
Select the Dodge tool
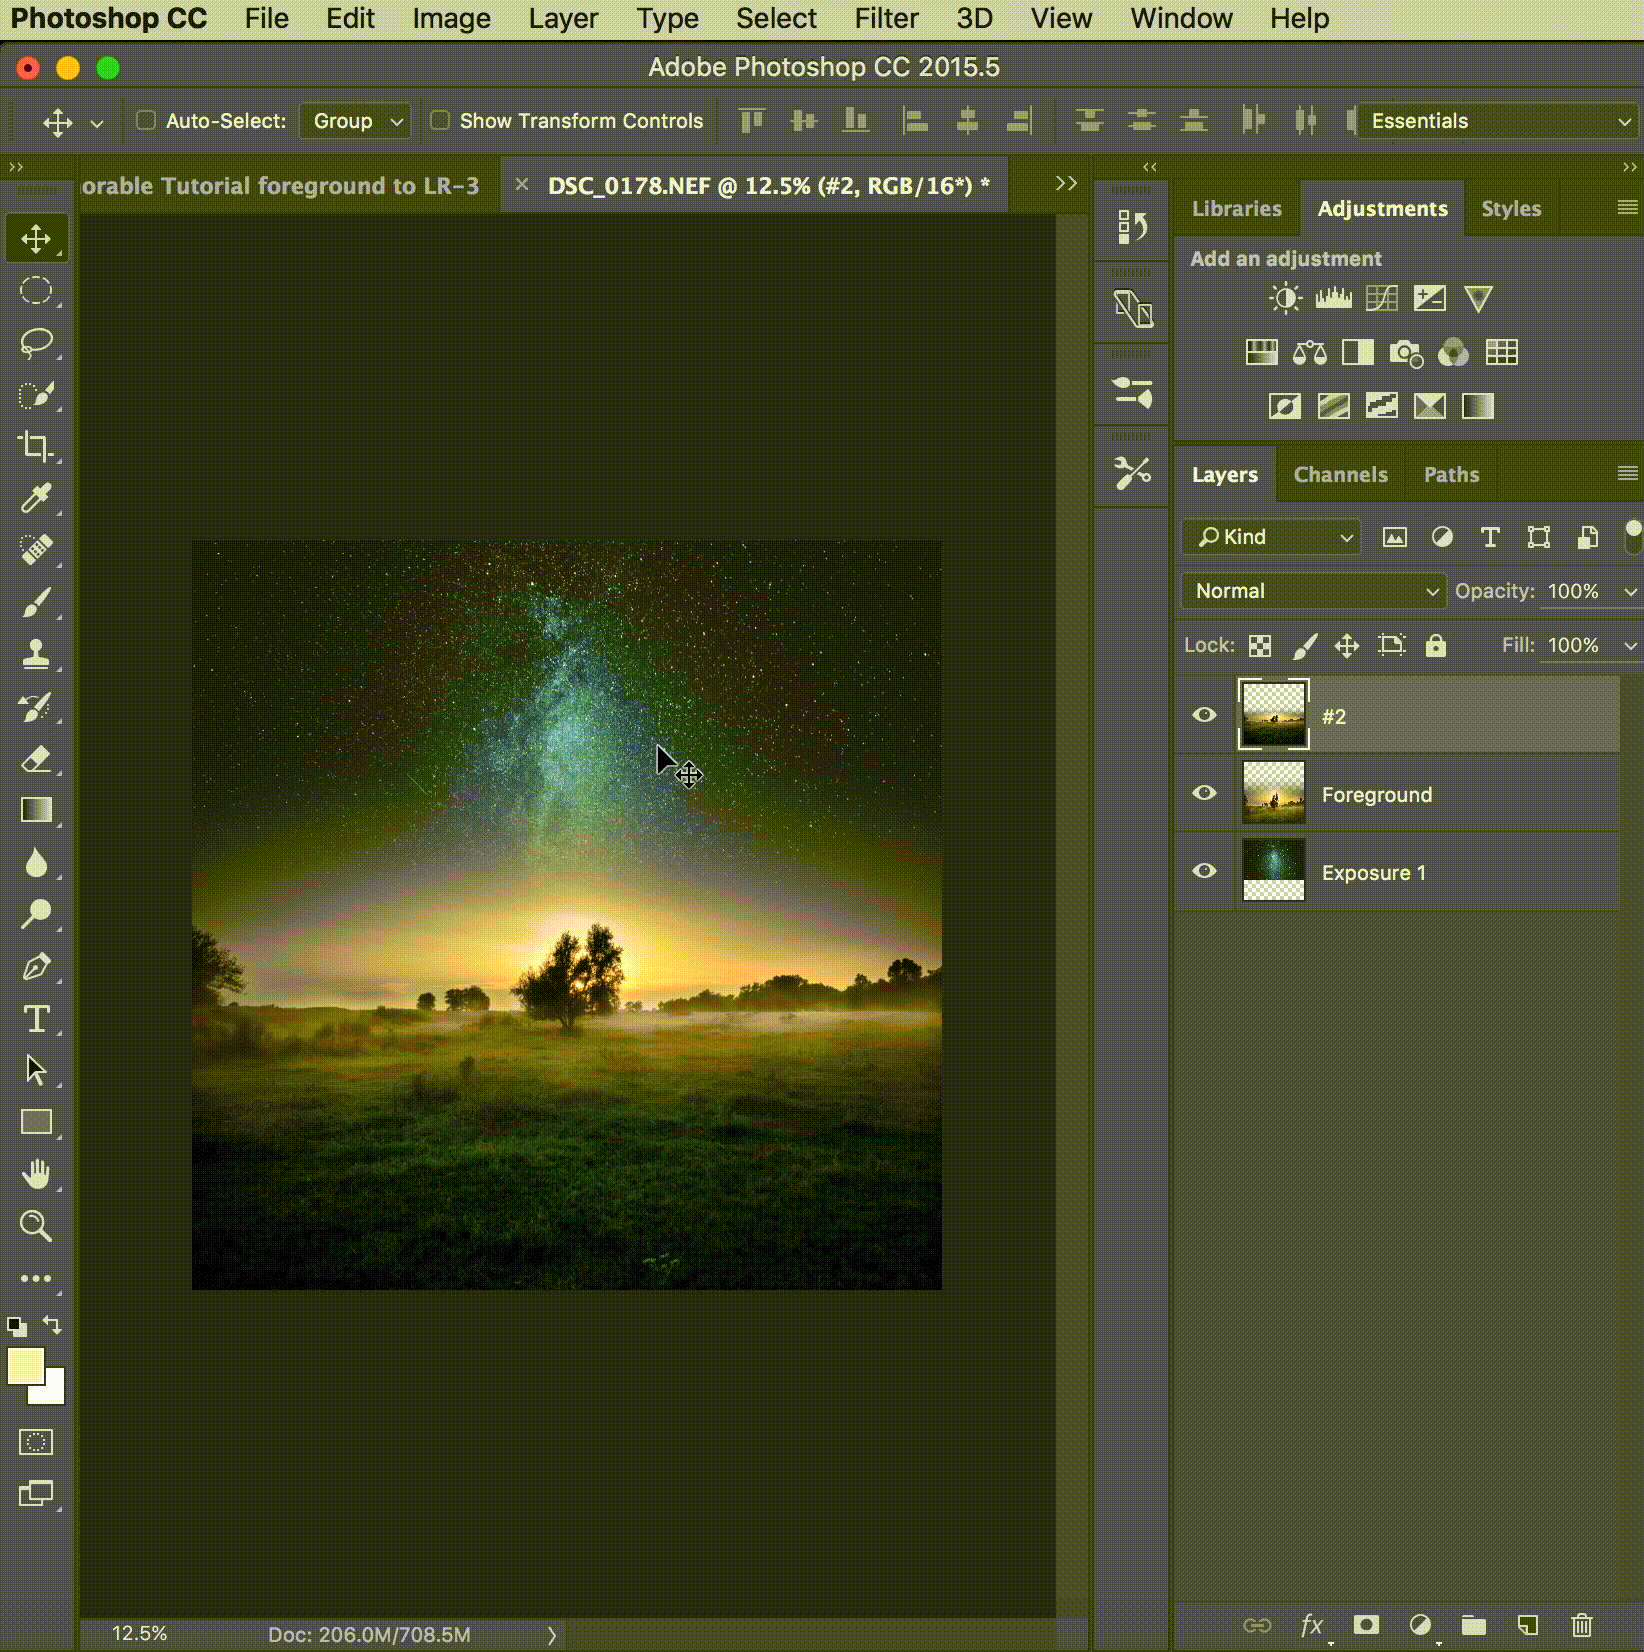point(36,914)
